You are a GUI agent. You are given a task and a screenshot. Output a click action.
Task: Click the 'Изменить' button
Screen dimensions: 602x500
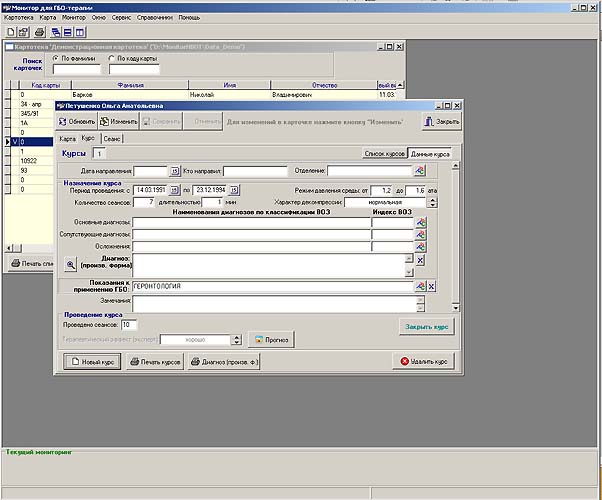pos(119,122)
